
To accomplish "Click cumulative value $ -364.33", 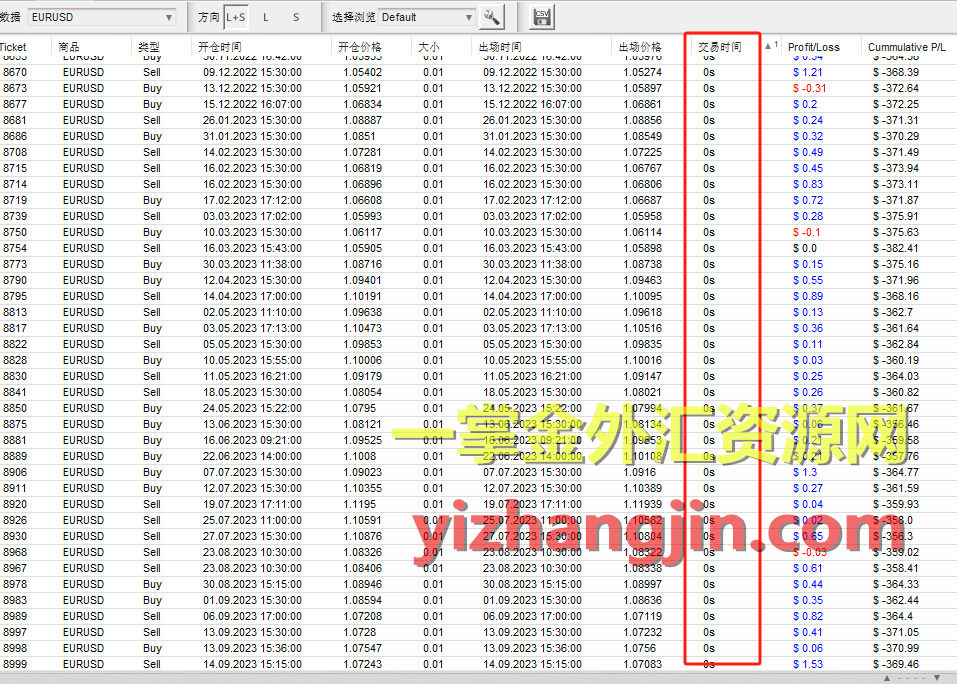I will click(895, 584).
